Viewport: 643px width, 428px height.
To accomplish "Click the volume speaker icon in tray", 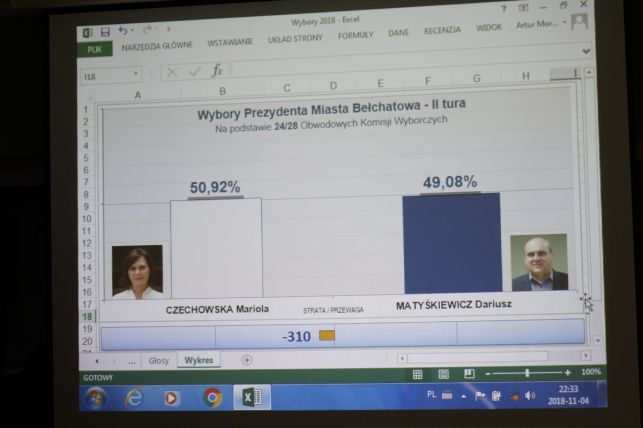I will coord(529,396).
